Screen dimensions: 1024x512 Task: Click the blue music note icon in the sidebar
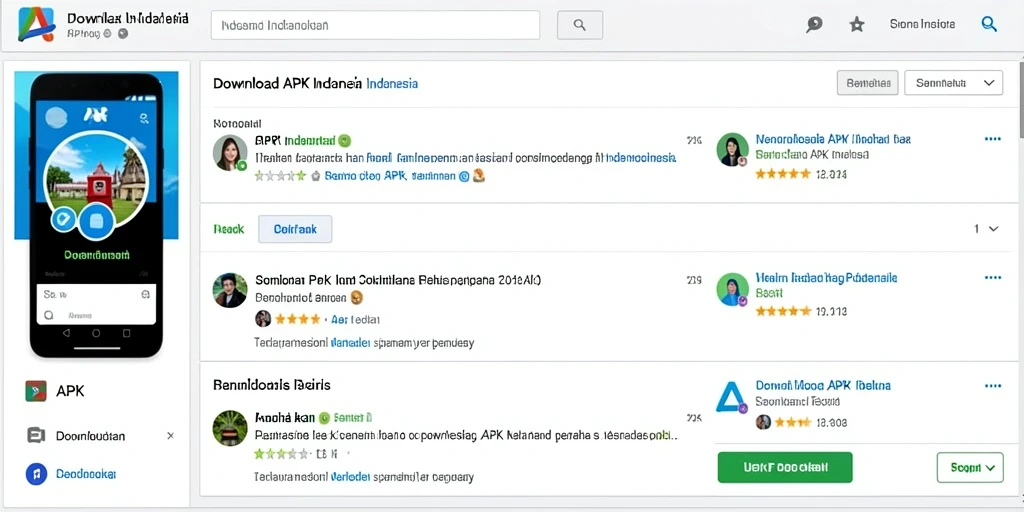pos(36,473)
